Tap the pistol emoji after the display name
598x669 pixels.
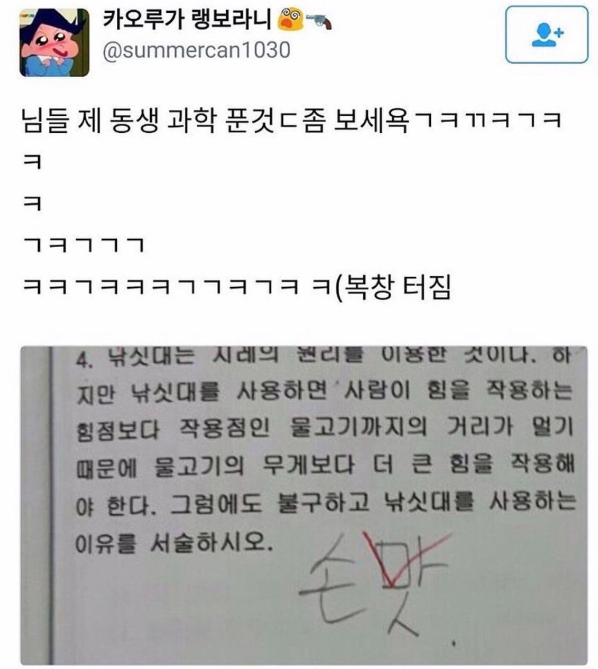tap(319, 21)
